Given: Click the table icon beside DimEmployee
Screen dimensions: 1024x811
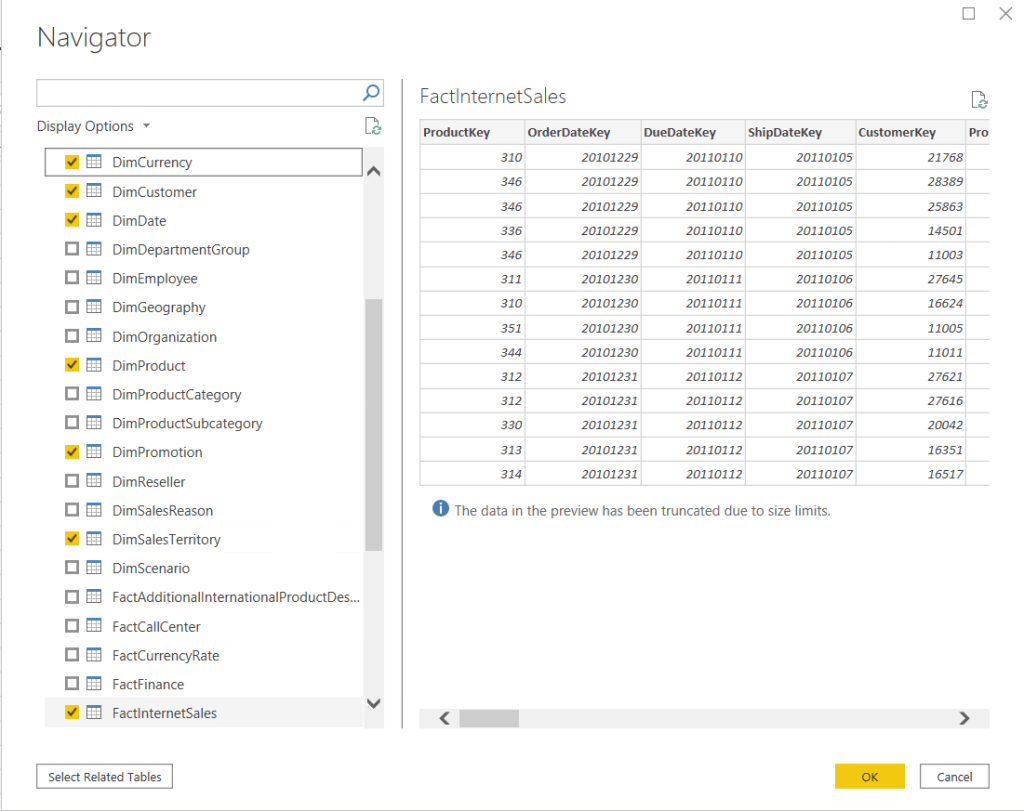Looking at the screenshot, I should [x=95, y=279].
